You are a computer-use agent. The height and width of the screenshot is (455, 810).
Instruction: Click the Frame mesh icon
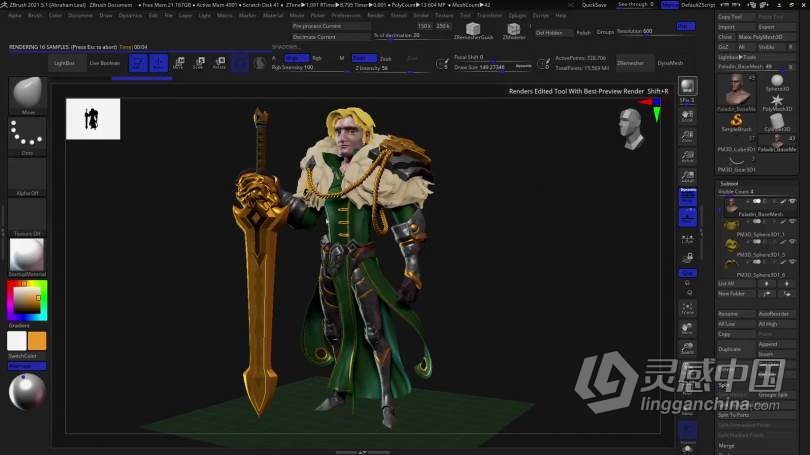point(688,308)
